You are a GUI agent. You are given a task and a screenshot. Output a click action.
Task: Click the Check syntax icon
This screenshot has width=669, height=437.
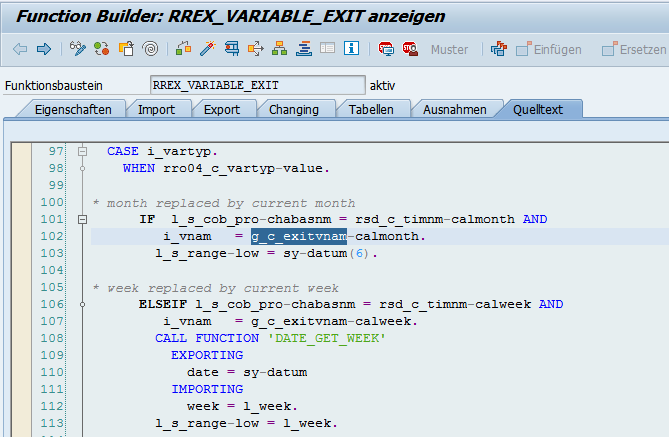(x=183, y=49)
